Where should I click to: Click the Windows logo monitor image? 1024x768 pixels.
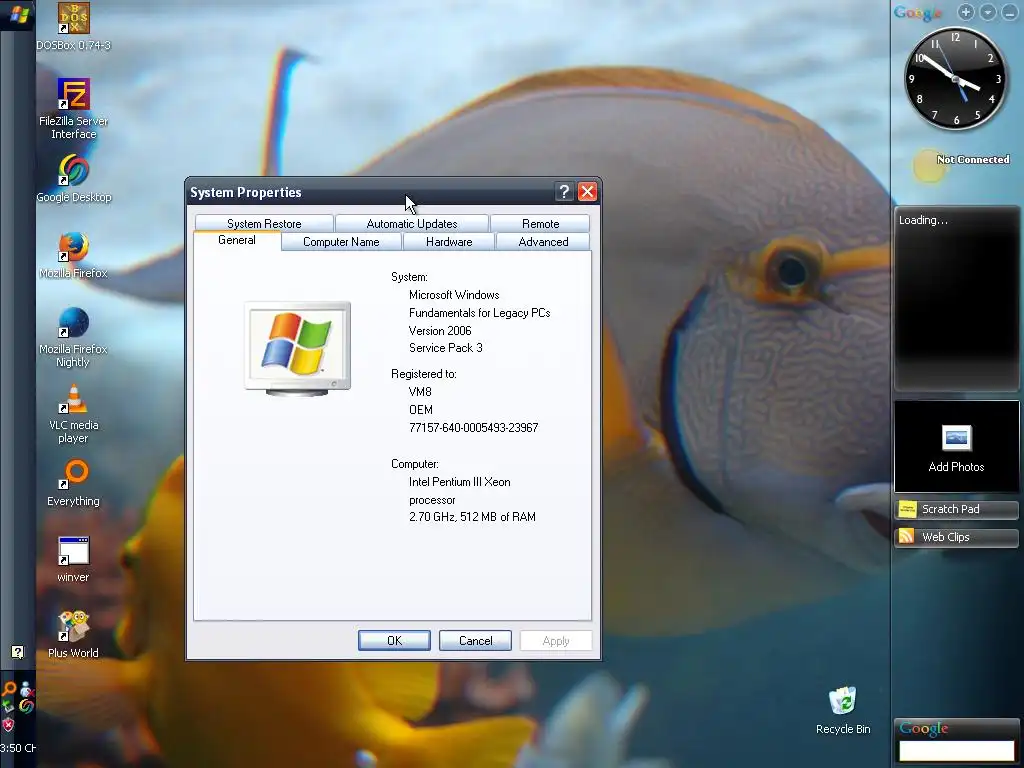coord(298,349)
